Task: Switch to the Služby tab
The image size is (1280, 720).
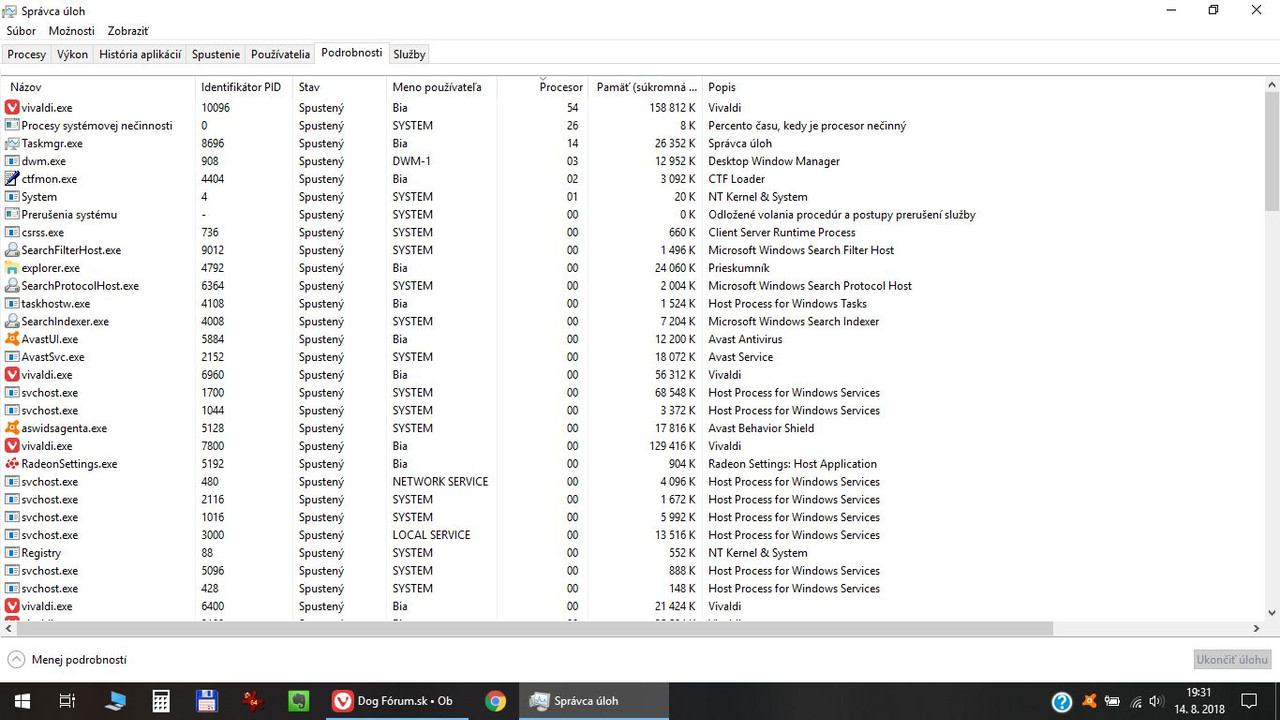Action: tap(409, 54)
